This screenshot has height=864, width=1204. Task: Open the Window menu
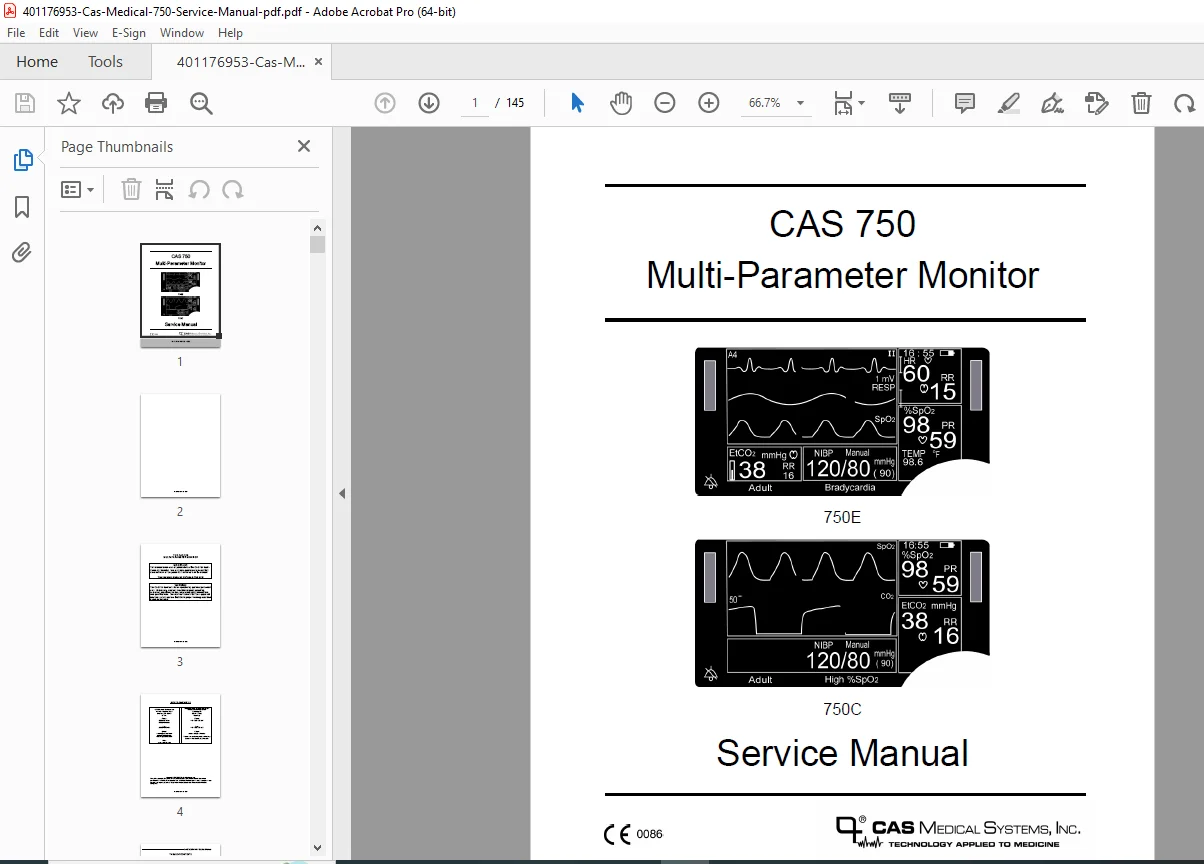[182, 33]
